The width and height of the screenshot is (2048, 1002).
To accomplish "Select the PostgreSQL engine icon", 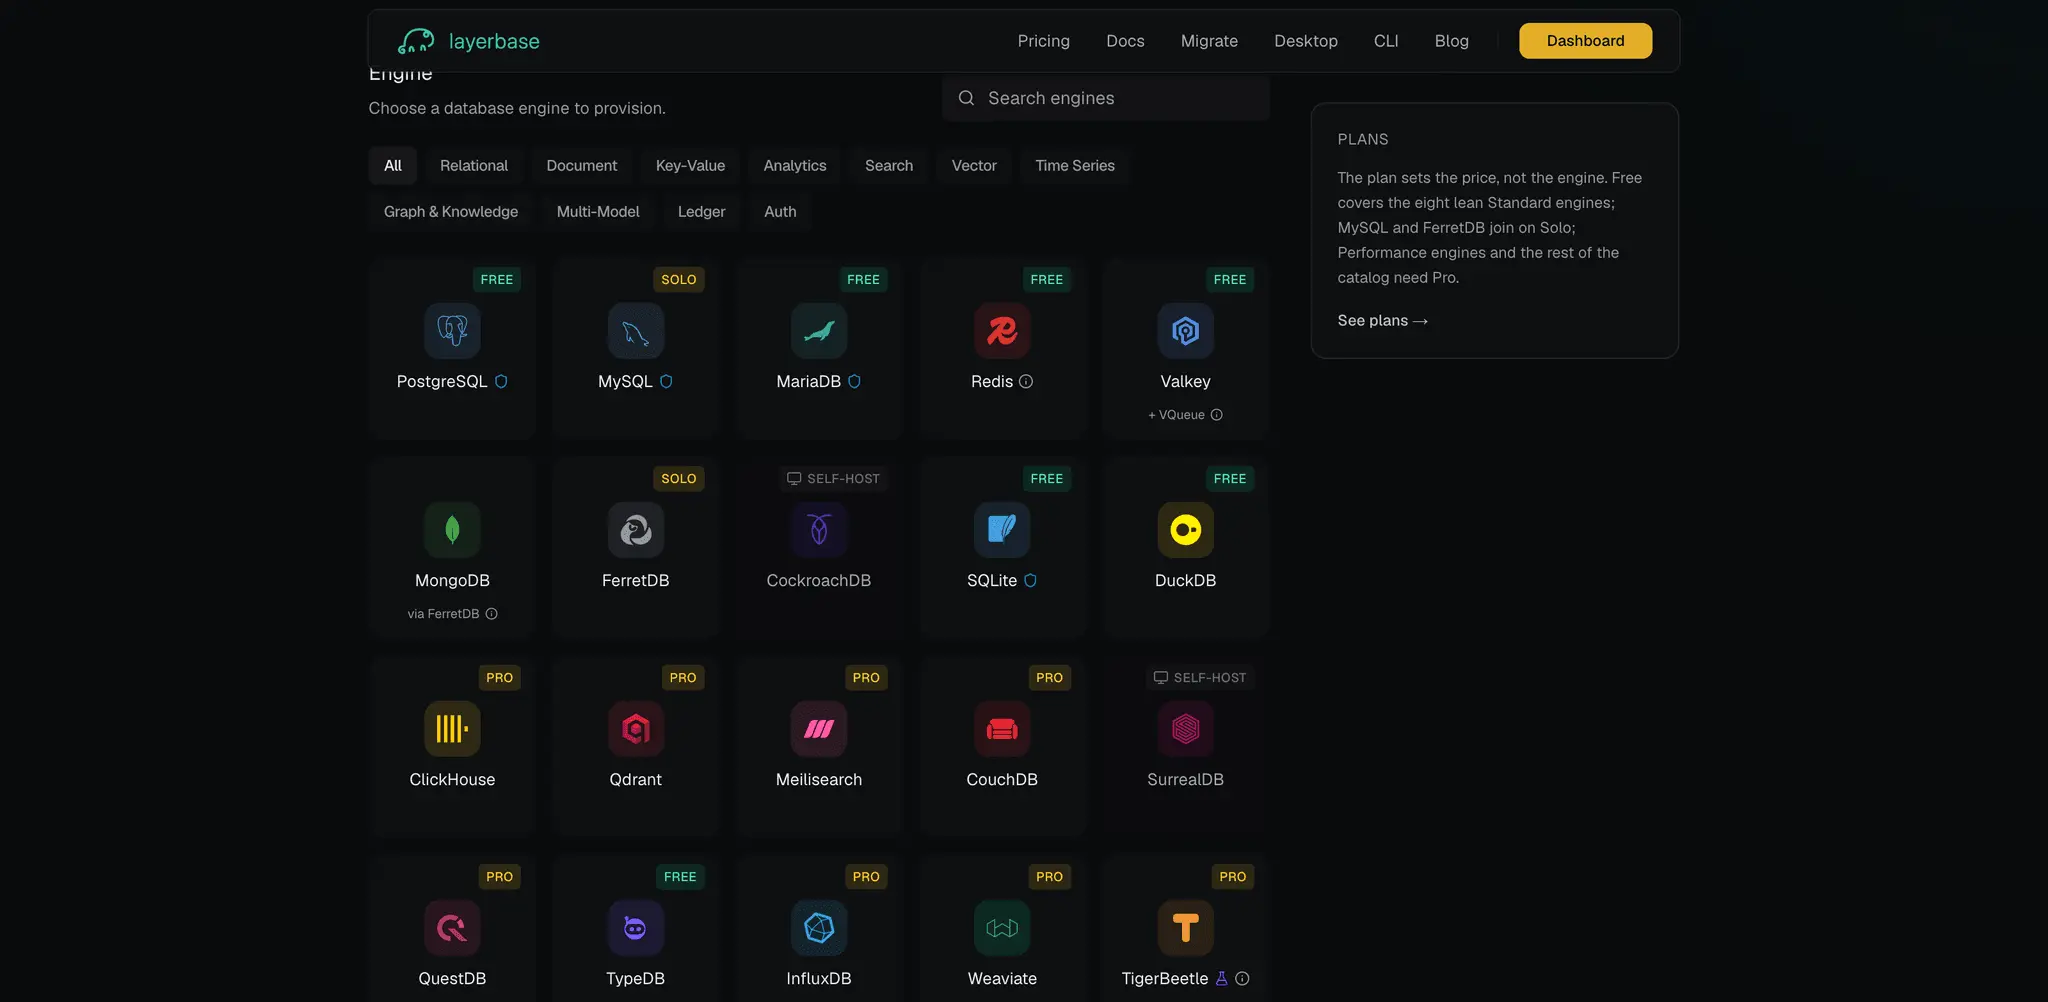I will pos(452,331).
